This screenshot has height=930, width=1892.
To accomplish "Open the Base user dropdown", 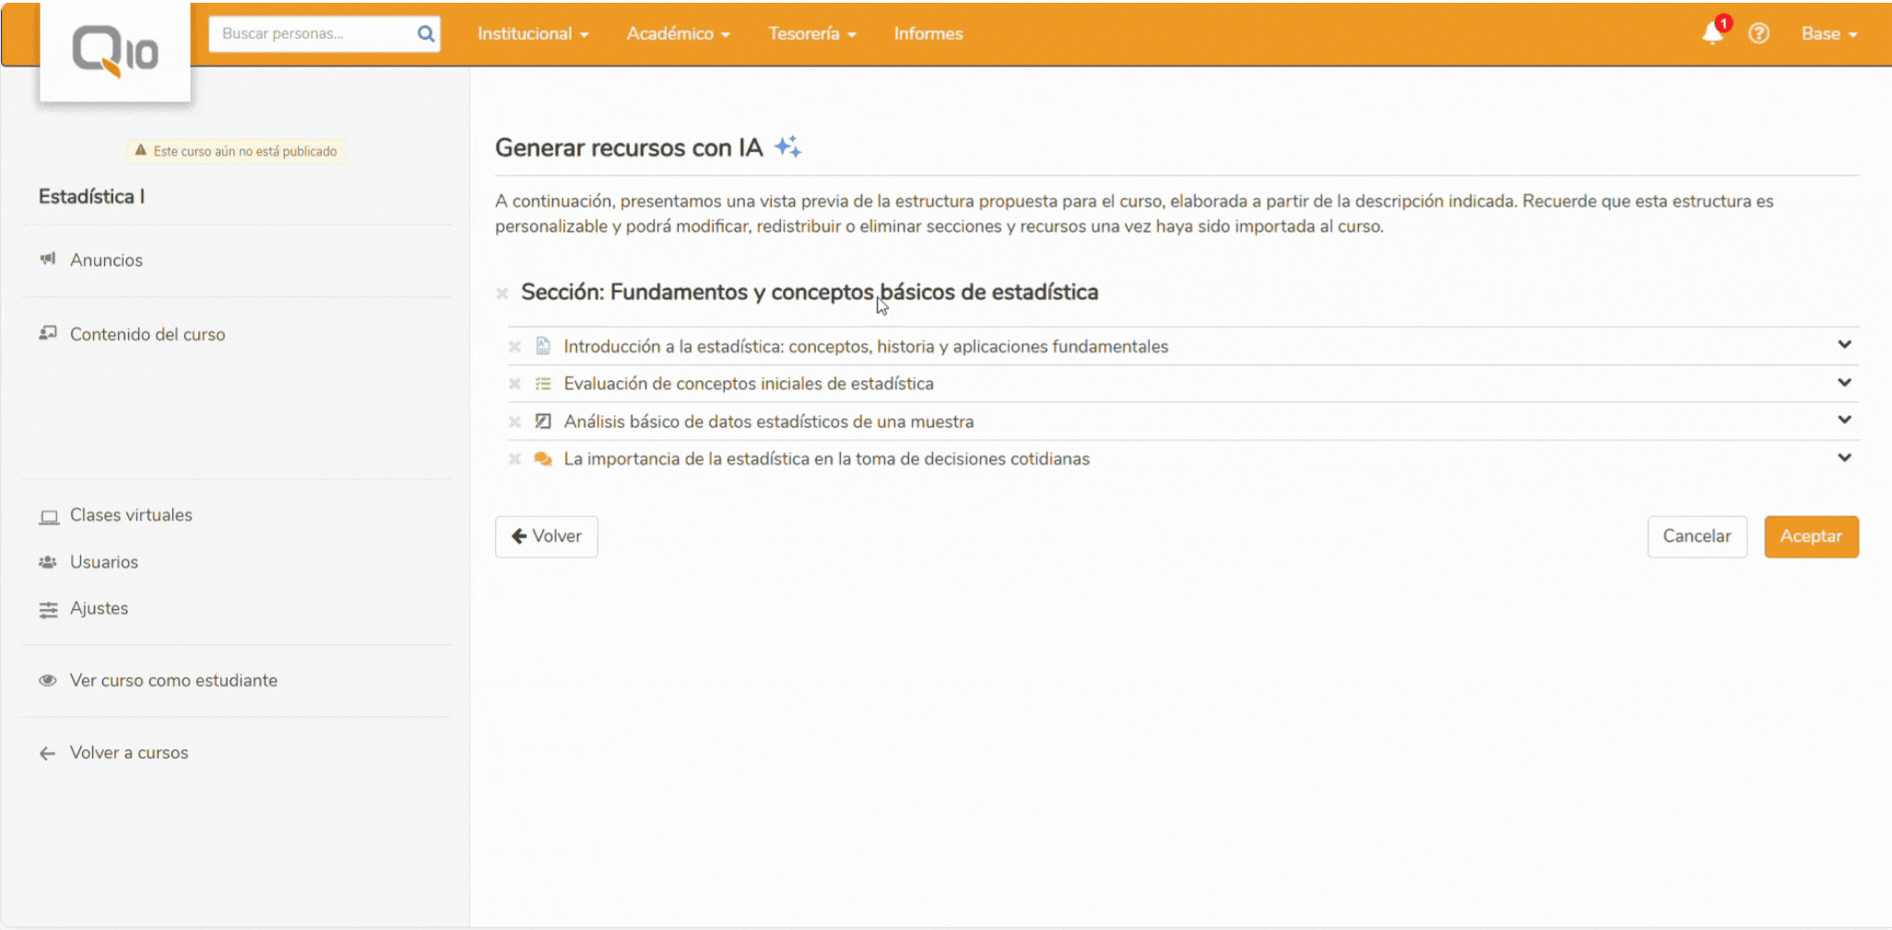I will (1828, 34).
